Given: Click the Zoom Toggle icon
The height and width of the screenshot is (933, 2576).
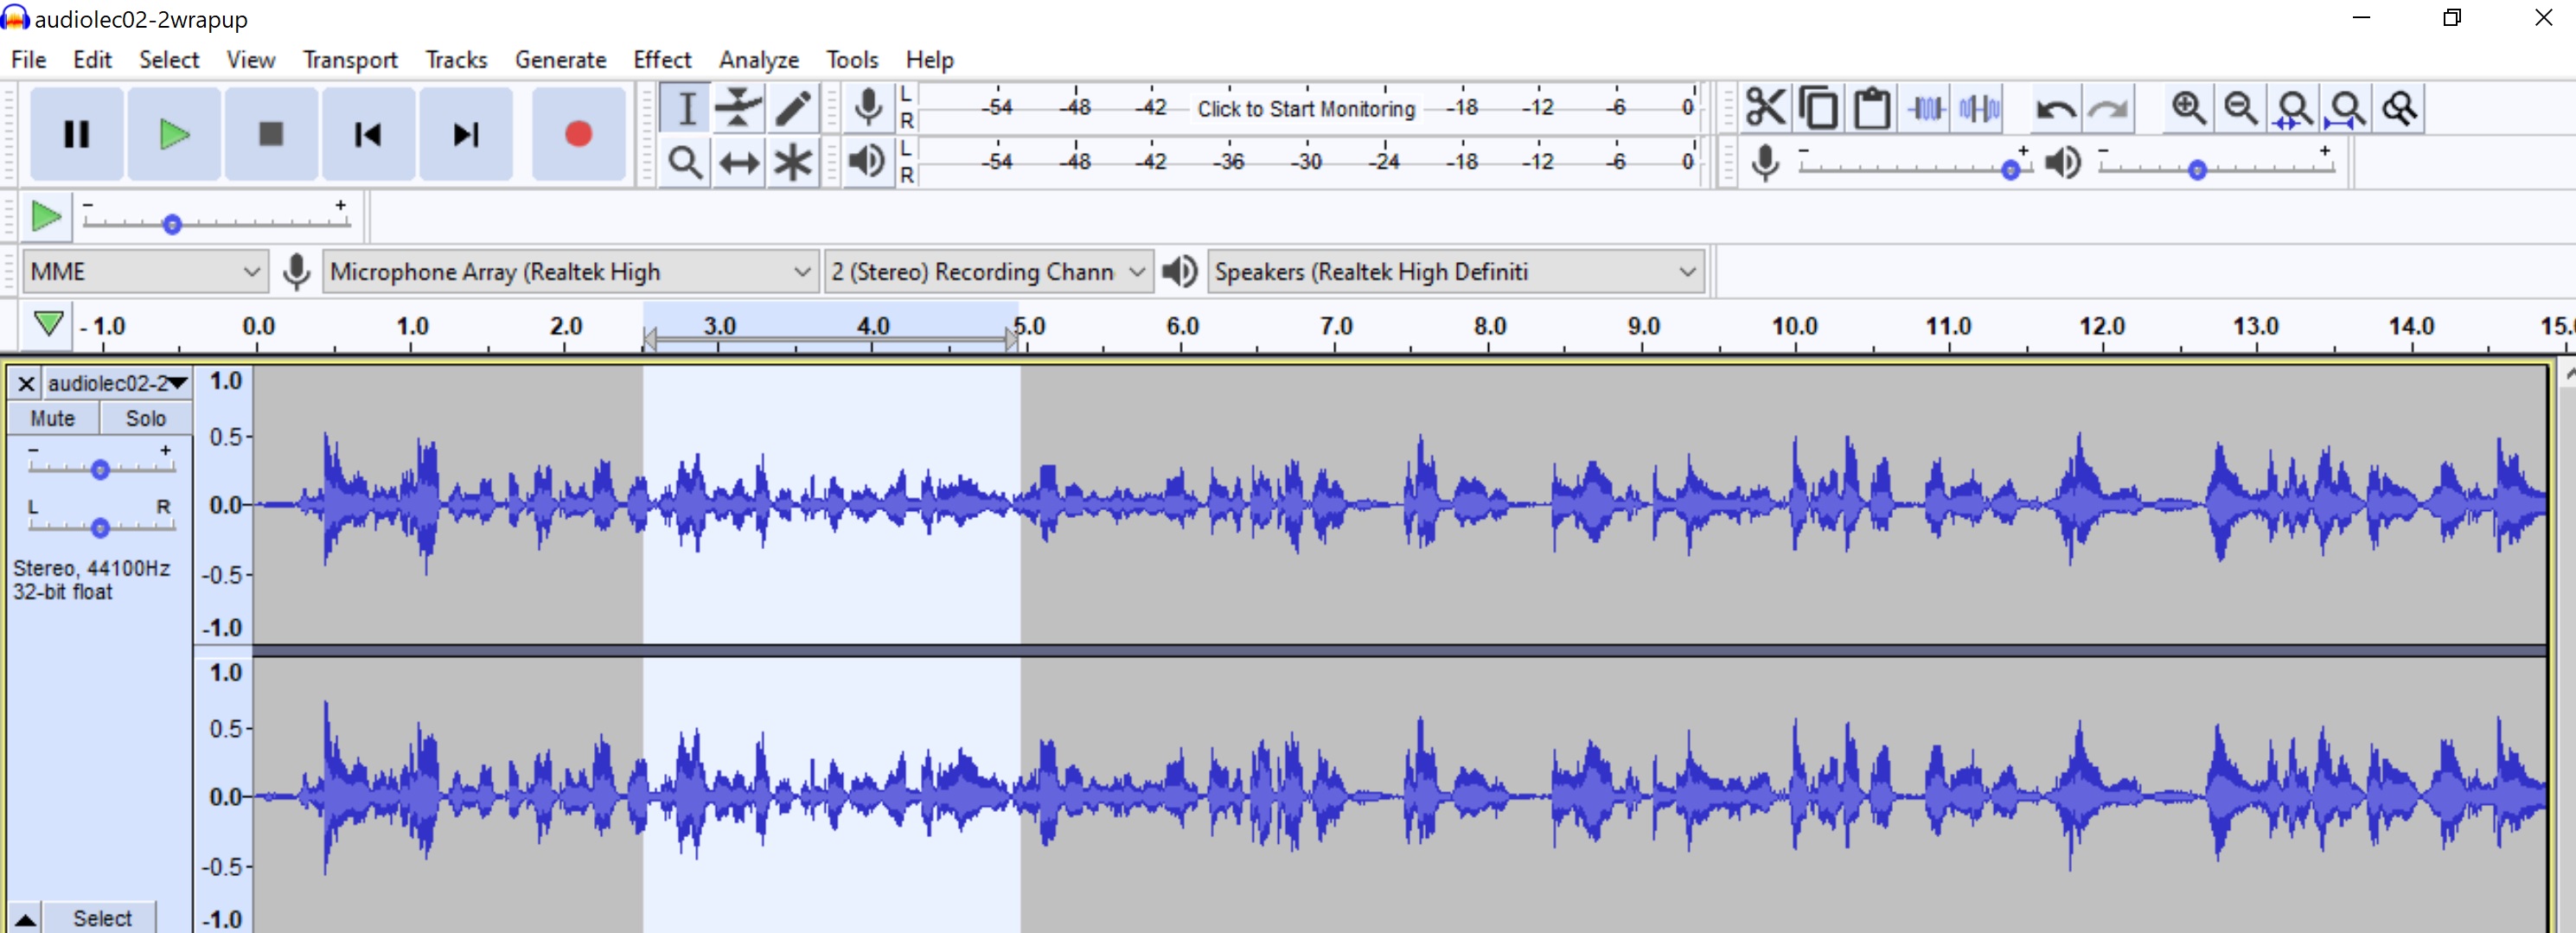Looking at the screenshot, I should point(2400,108).
